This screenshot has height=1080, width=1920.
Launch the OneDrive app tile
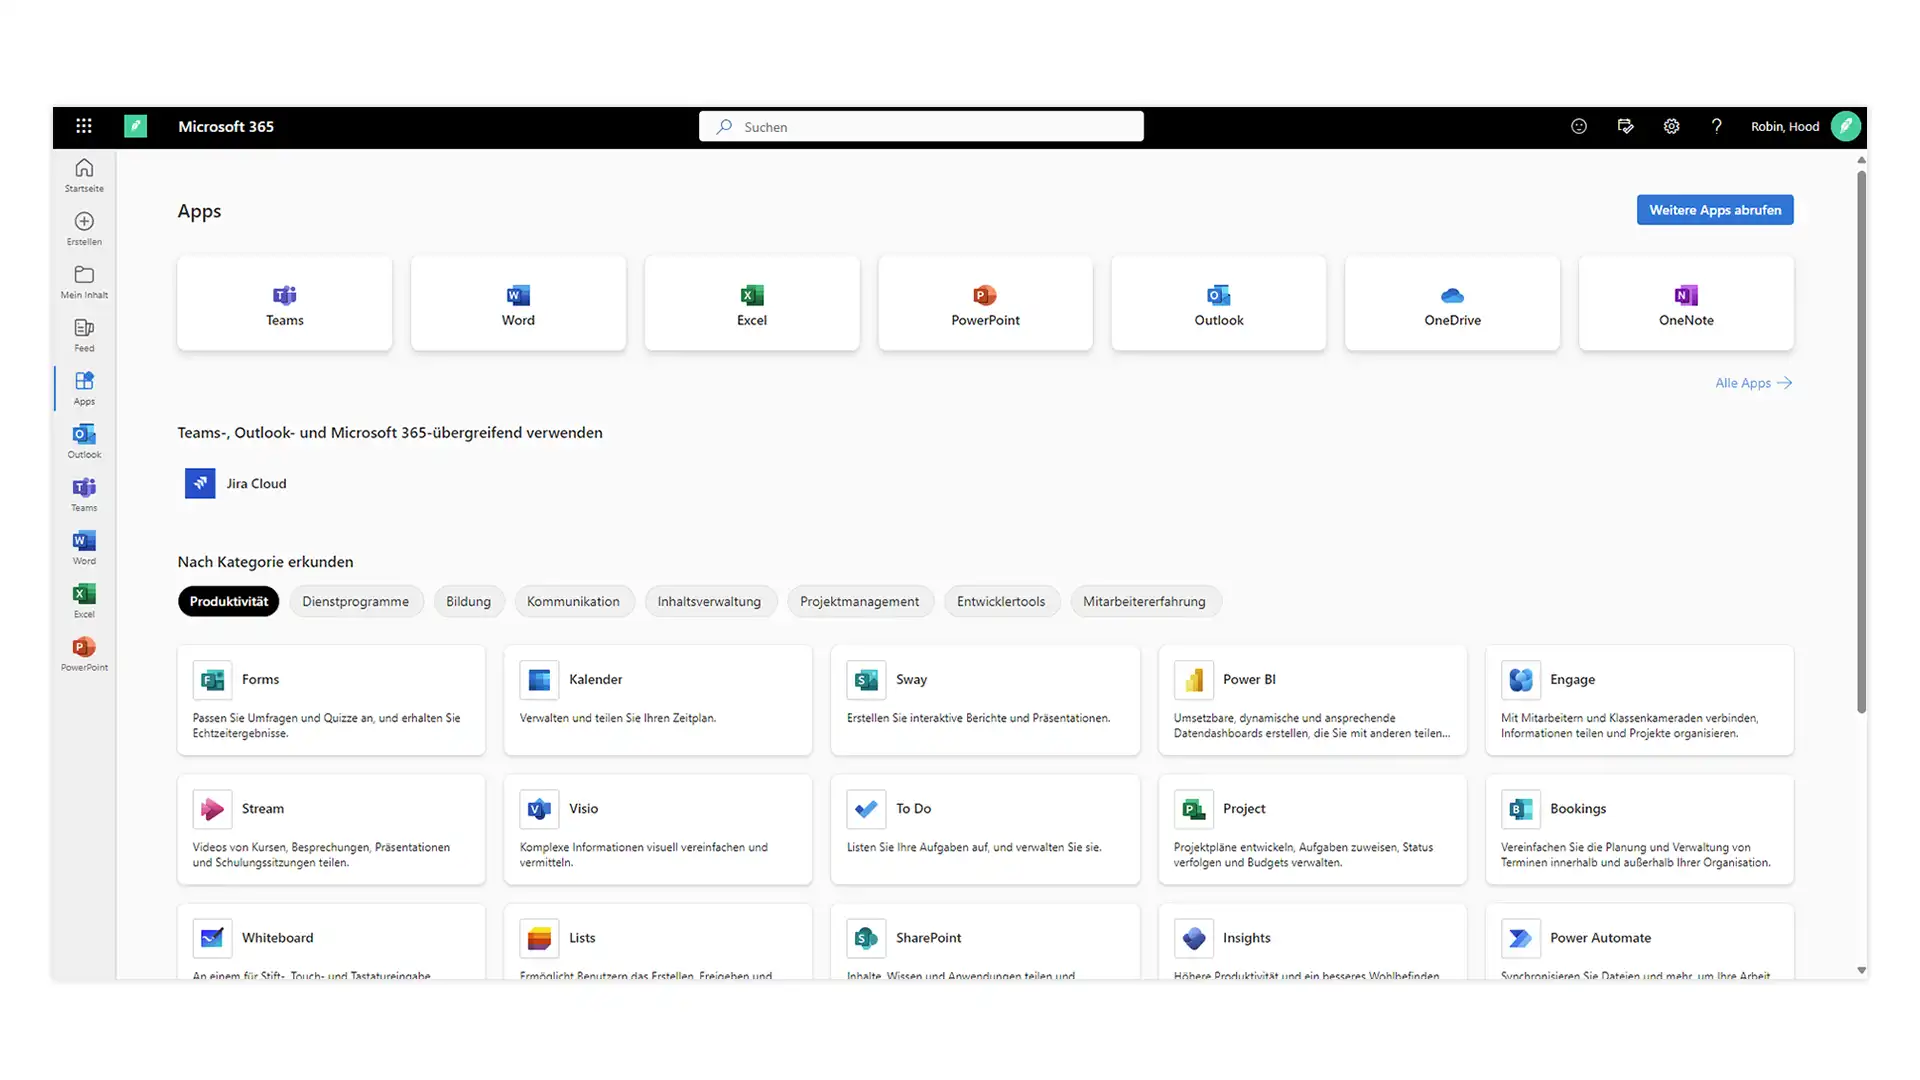pos(1452,303)
